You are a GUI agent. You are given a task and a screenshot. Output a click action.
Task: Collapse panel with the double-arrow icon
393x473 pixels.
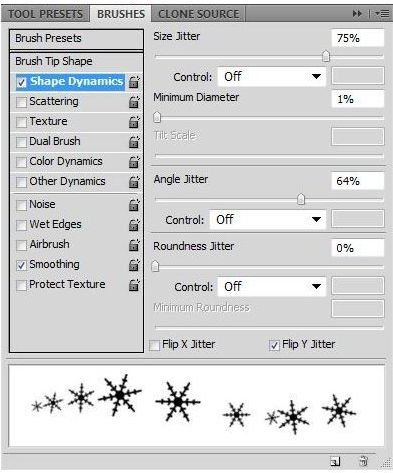[x=357, y=14]
